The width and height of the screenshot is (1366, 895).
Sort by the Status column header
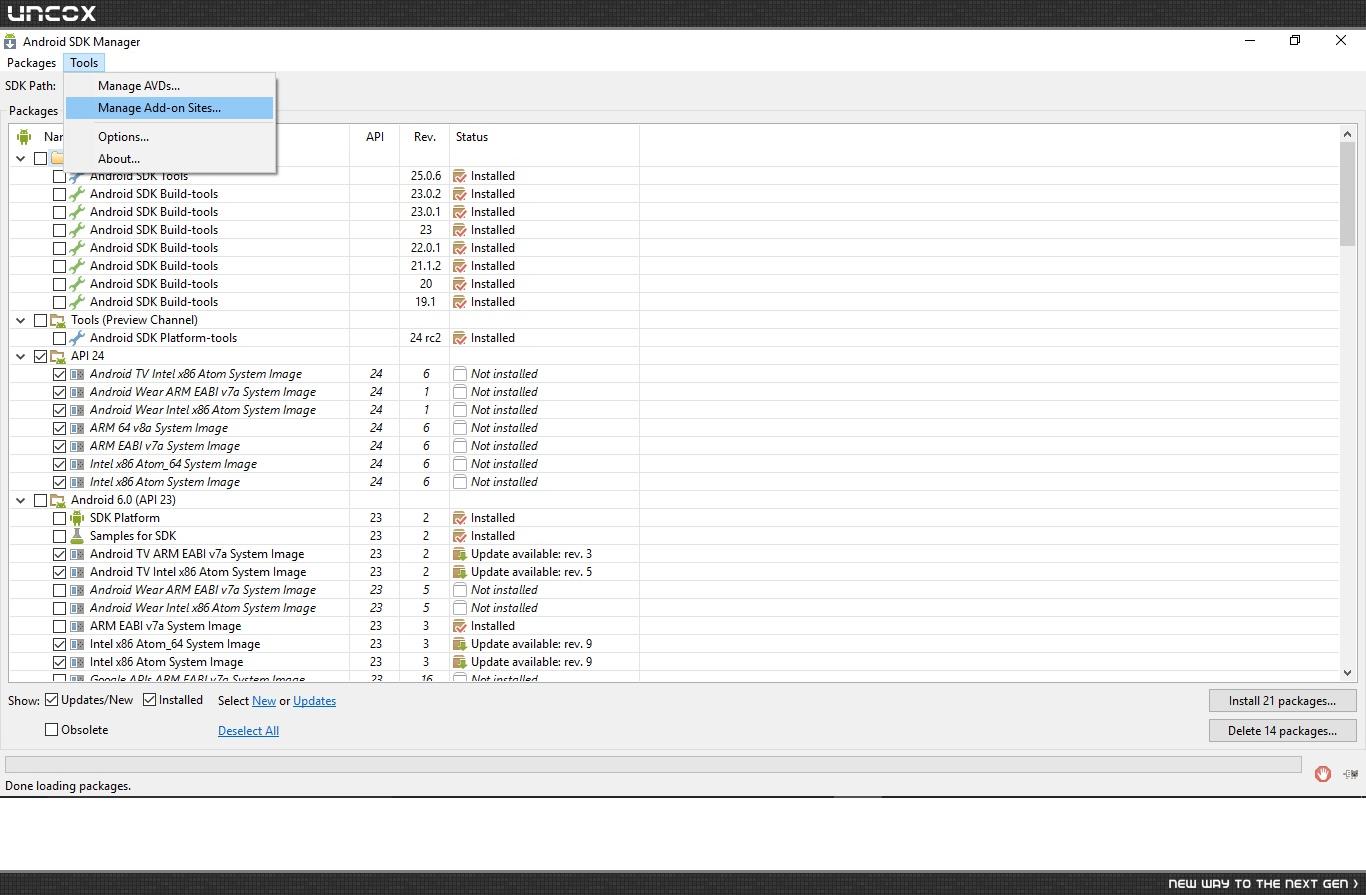pyautogui.click(x=544, y=137)
